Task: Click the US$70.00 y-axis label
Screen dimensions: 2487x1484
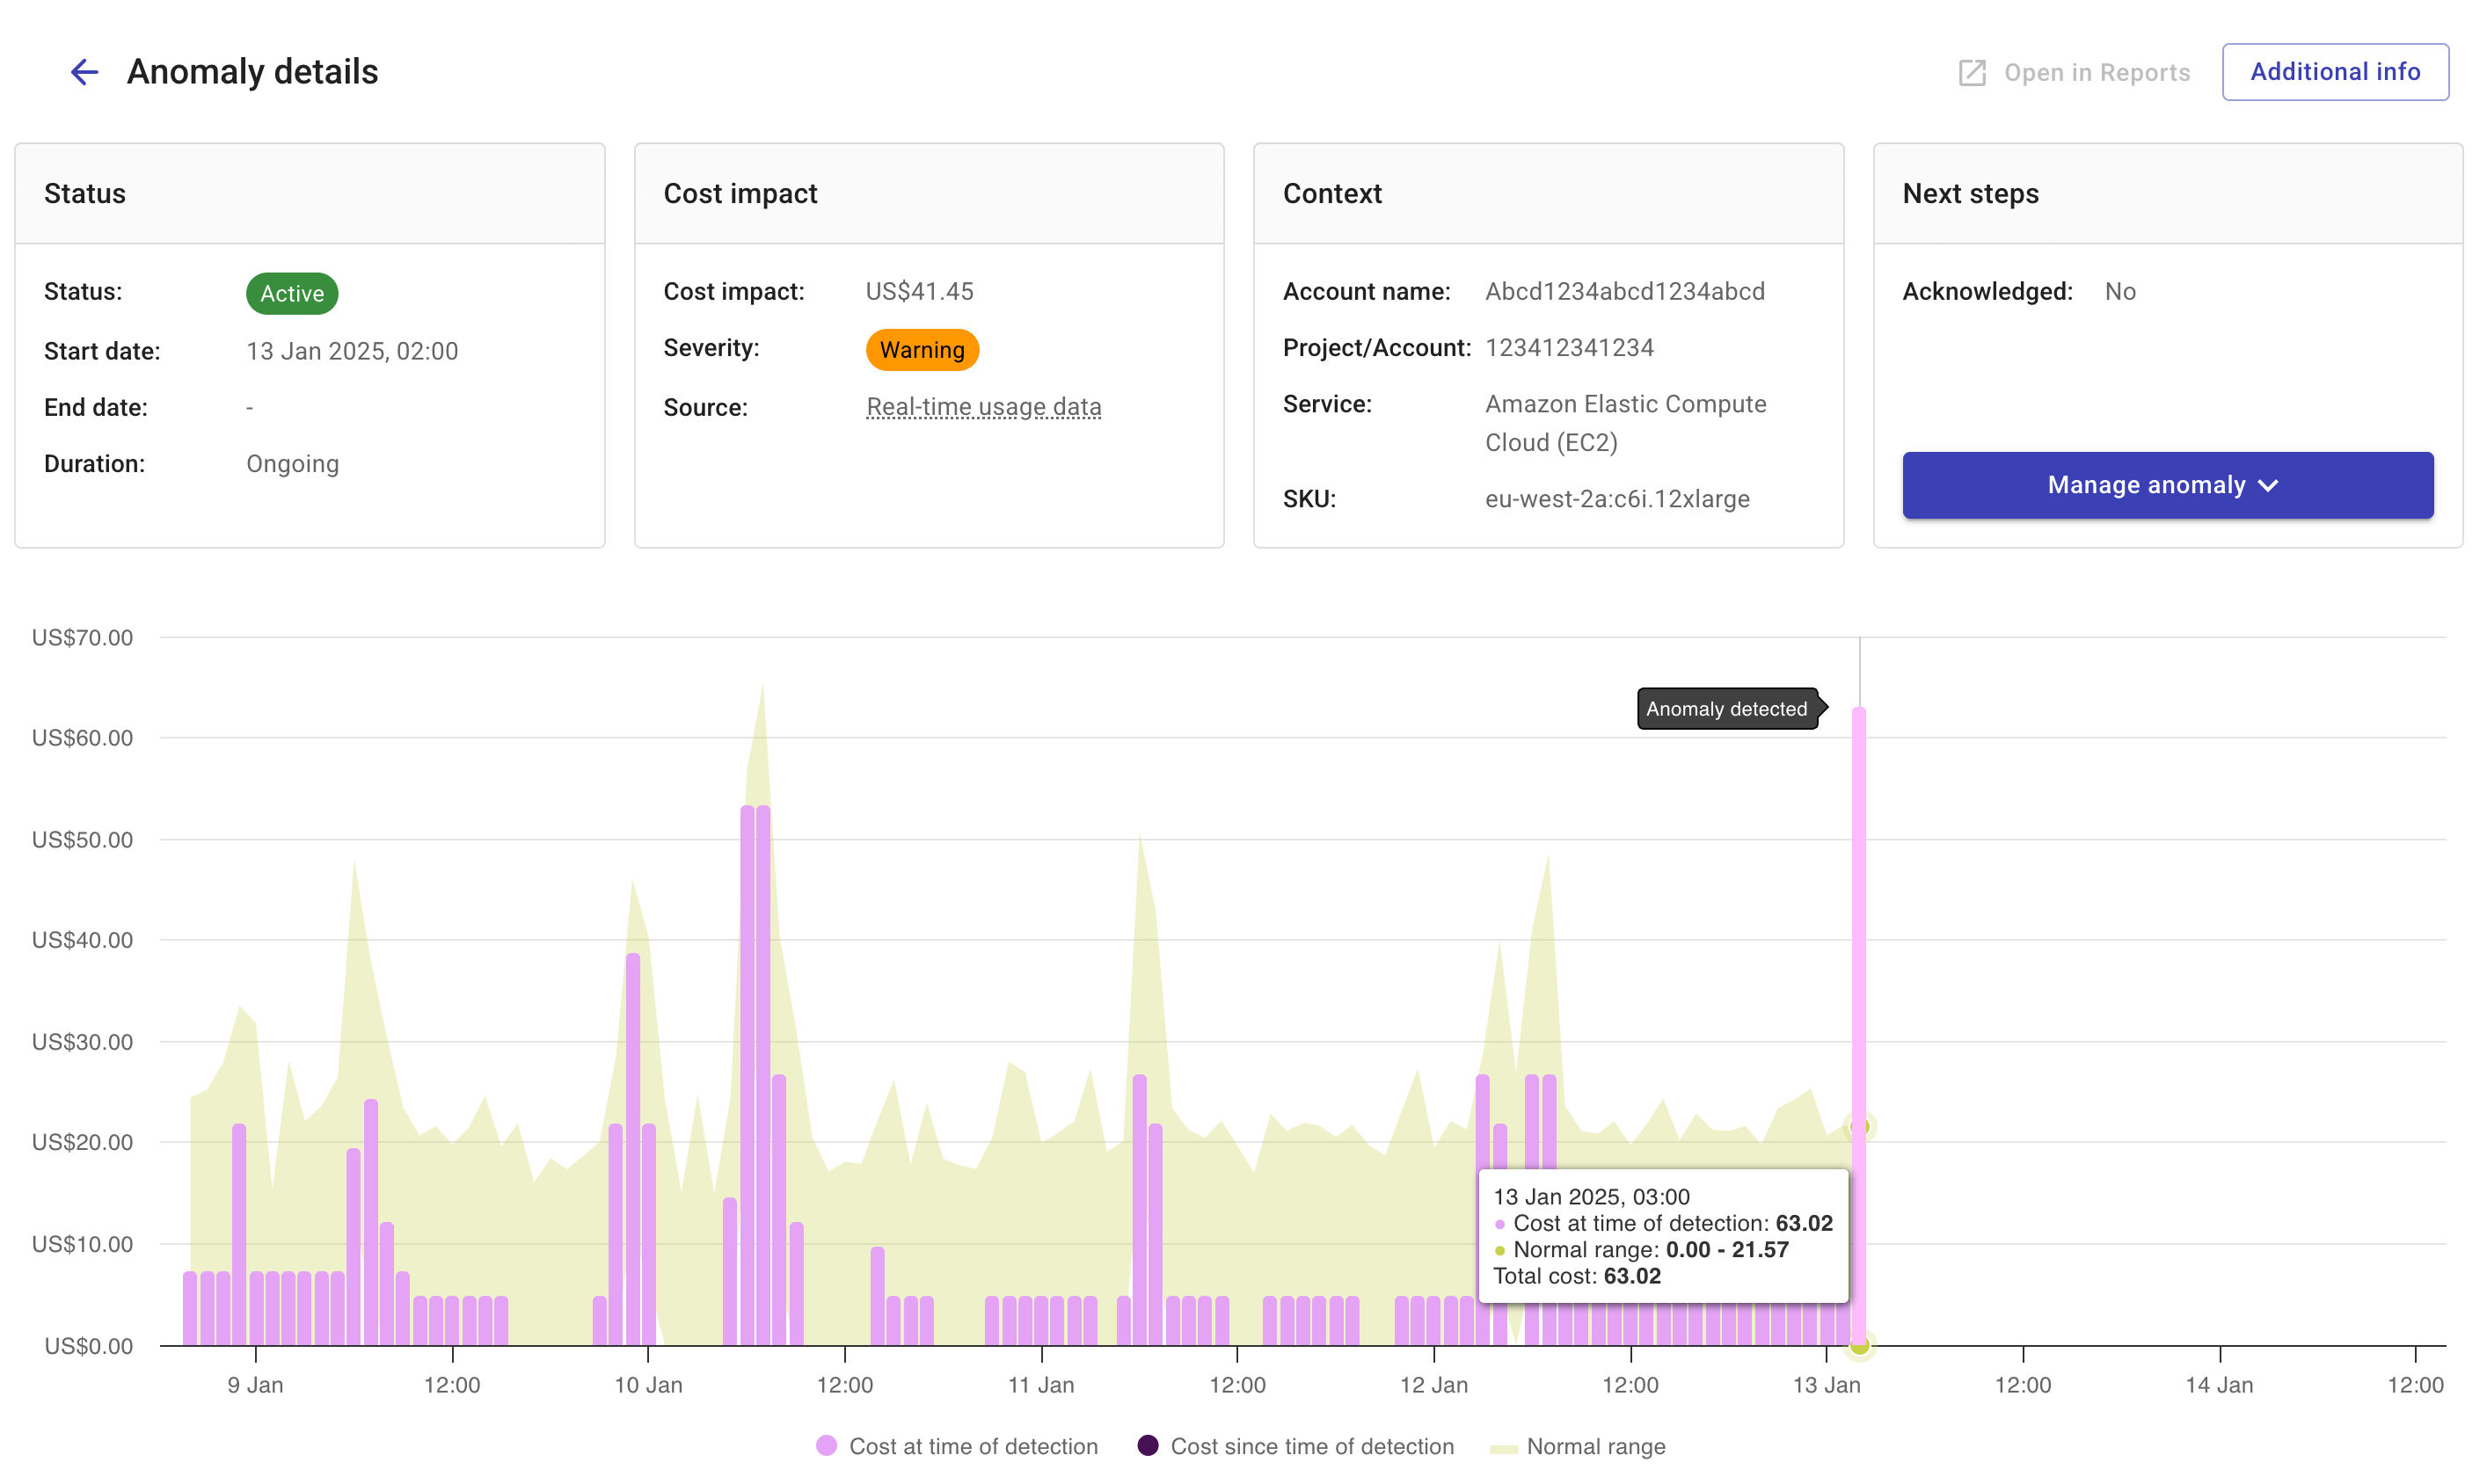Action: pyautogui.click(x=82, y=637)
